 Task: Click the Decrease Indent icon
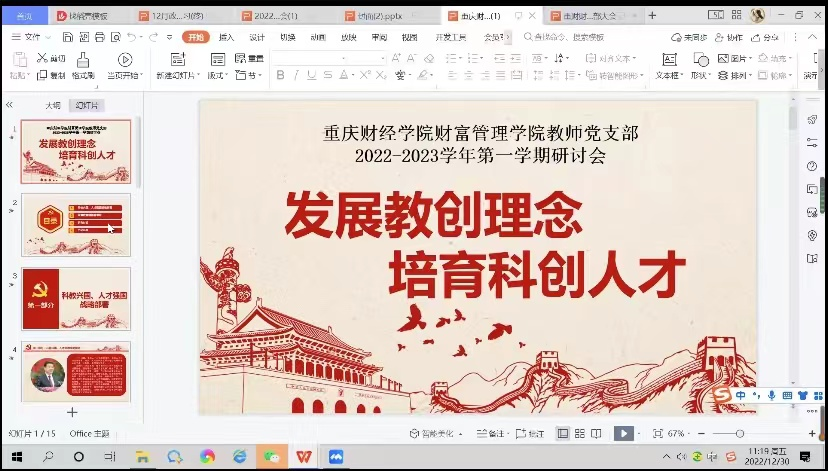500,58
